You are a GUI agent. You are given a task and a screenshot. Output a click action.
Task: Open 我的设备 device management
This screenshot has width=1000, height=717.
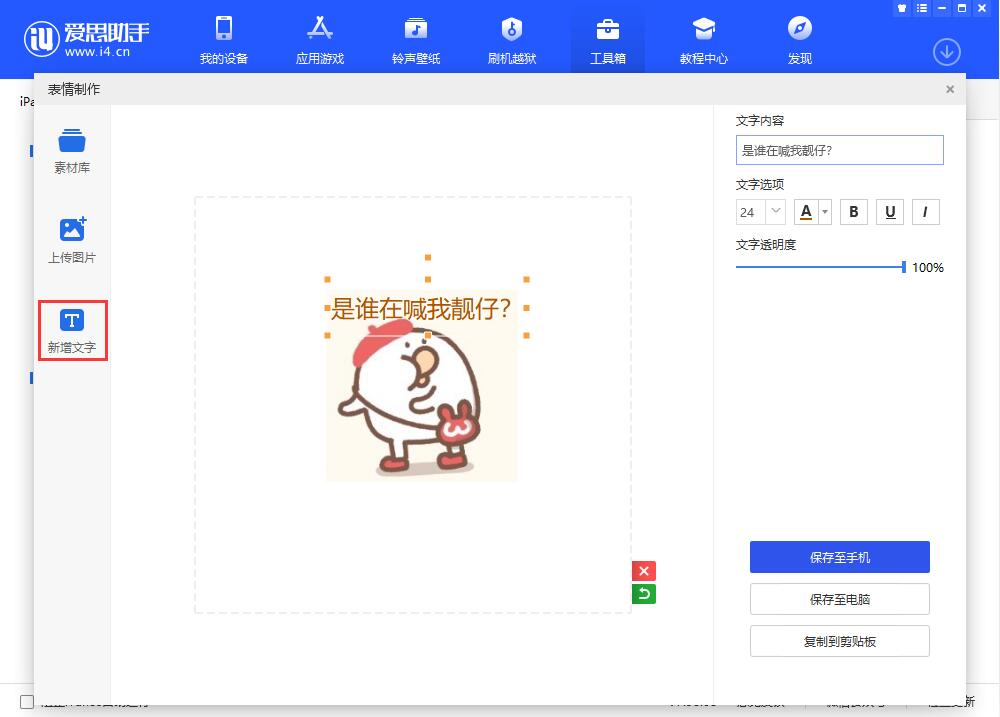tap(223, 38)
